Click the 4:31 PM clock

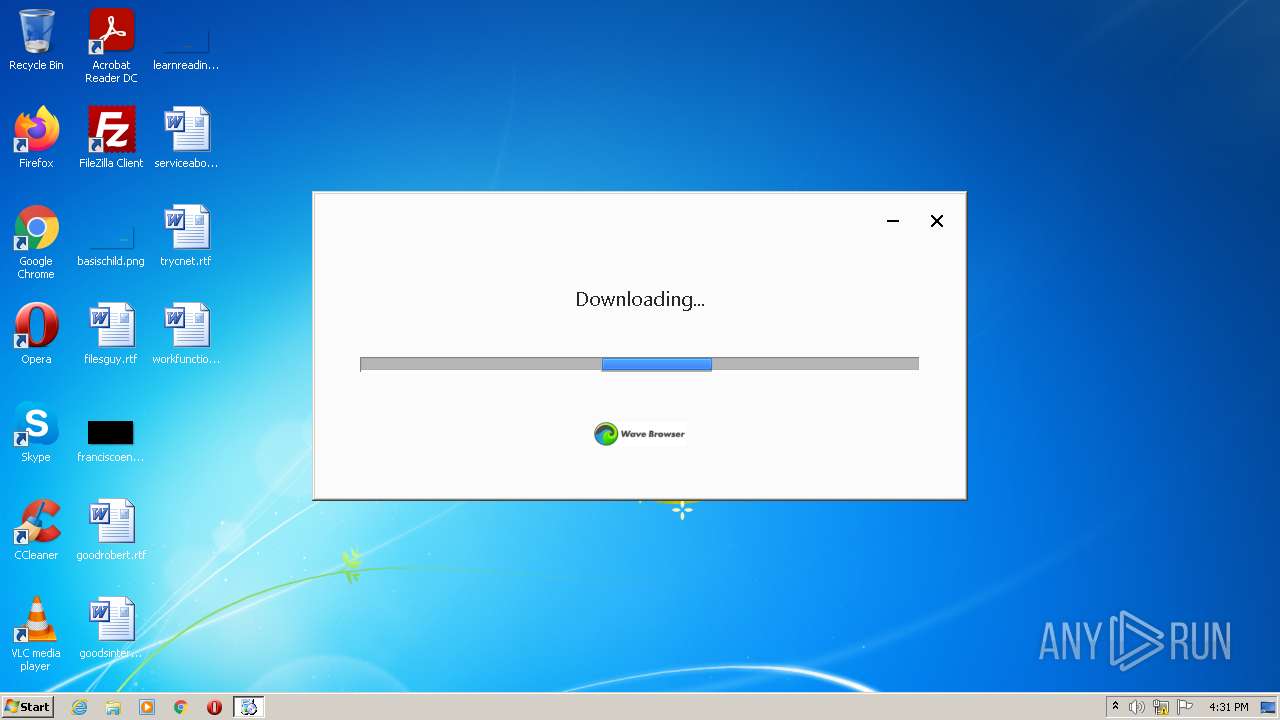[x=1228, y=707]
